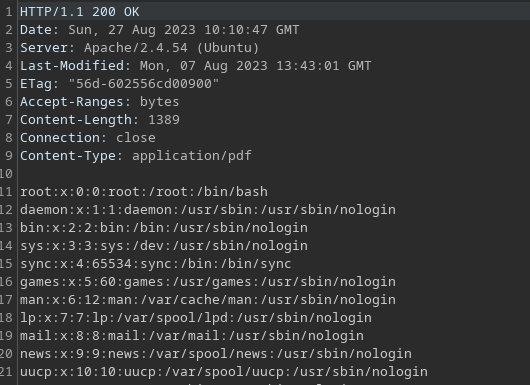The image size is (530, 385).
Task: Click the Server Apache/2.4.54 header
Action: click(x=140, y=48)
